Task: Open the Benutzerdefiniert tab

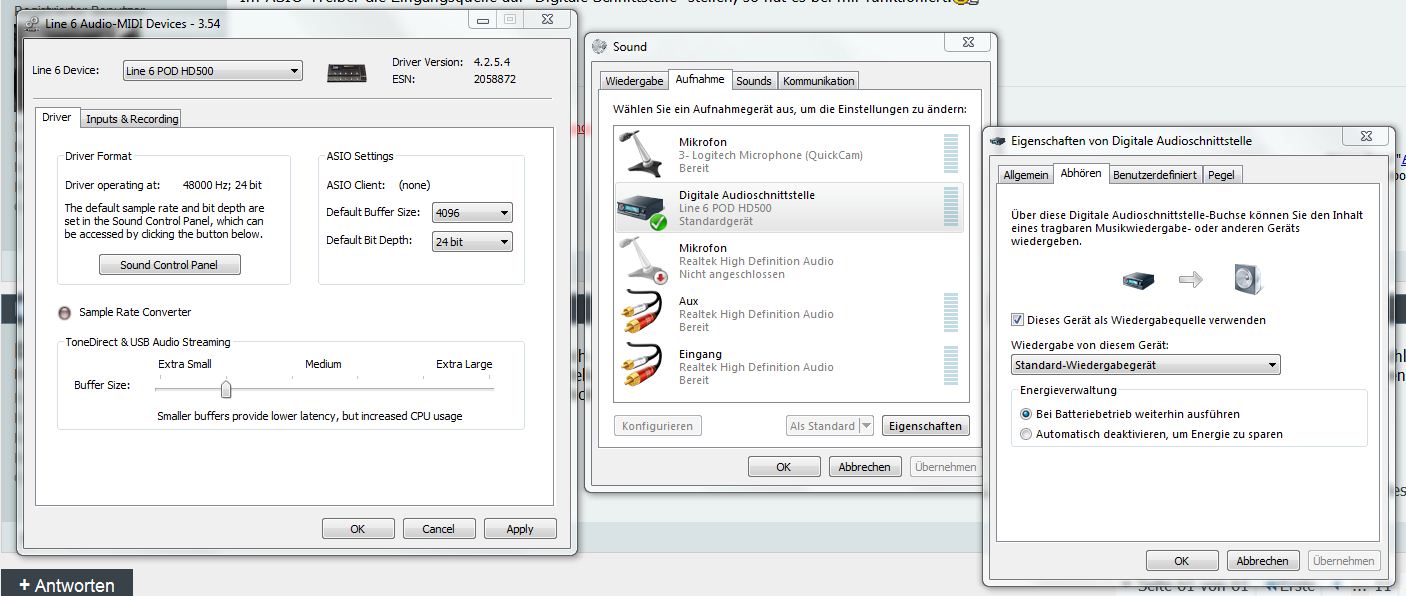Action: point(1155,175)
